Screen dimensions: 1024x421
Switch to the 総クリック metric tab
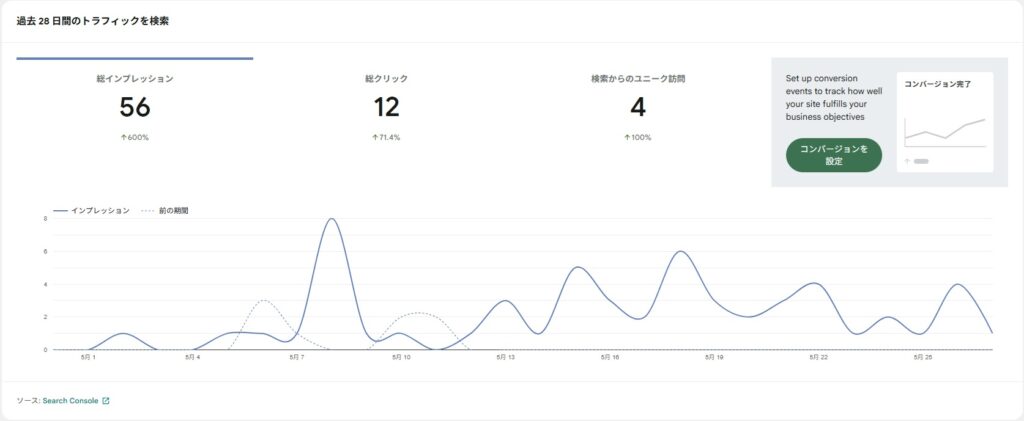click(386, 105)
